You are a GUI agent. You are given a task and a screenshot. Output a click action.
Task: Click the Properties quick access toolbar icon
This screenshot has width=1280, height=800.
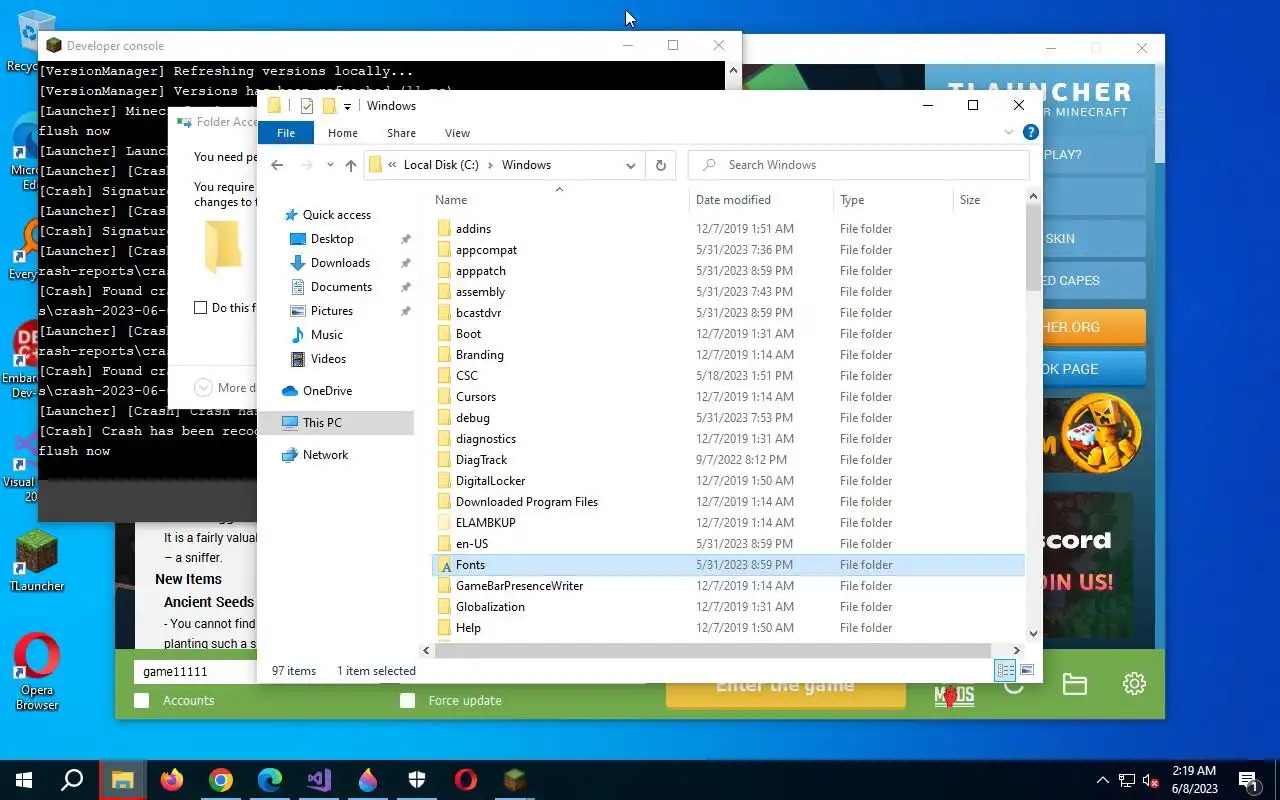pos(307,106)
